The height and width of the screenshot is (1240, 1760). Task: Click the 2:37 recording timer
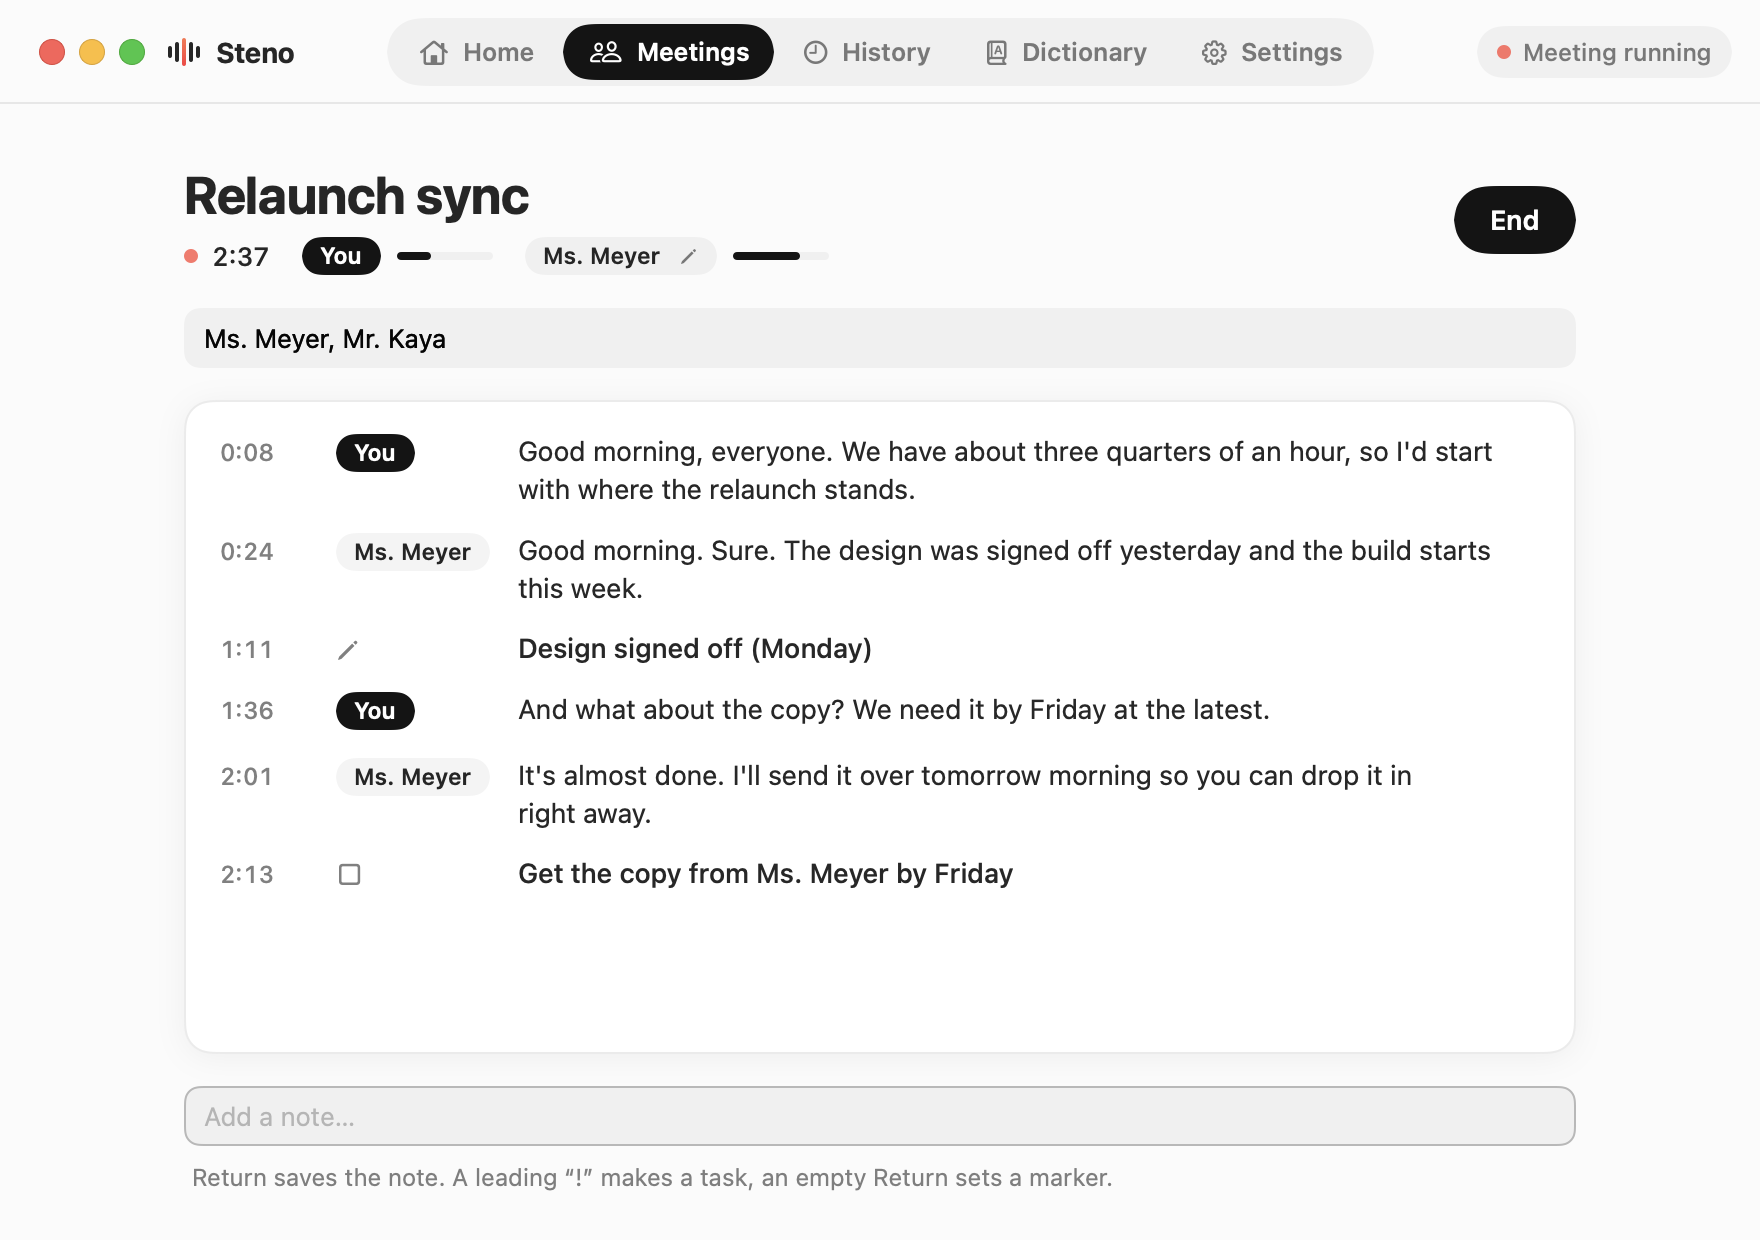241,257
